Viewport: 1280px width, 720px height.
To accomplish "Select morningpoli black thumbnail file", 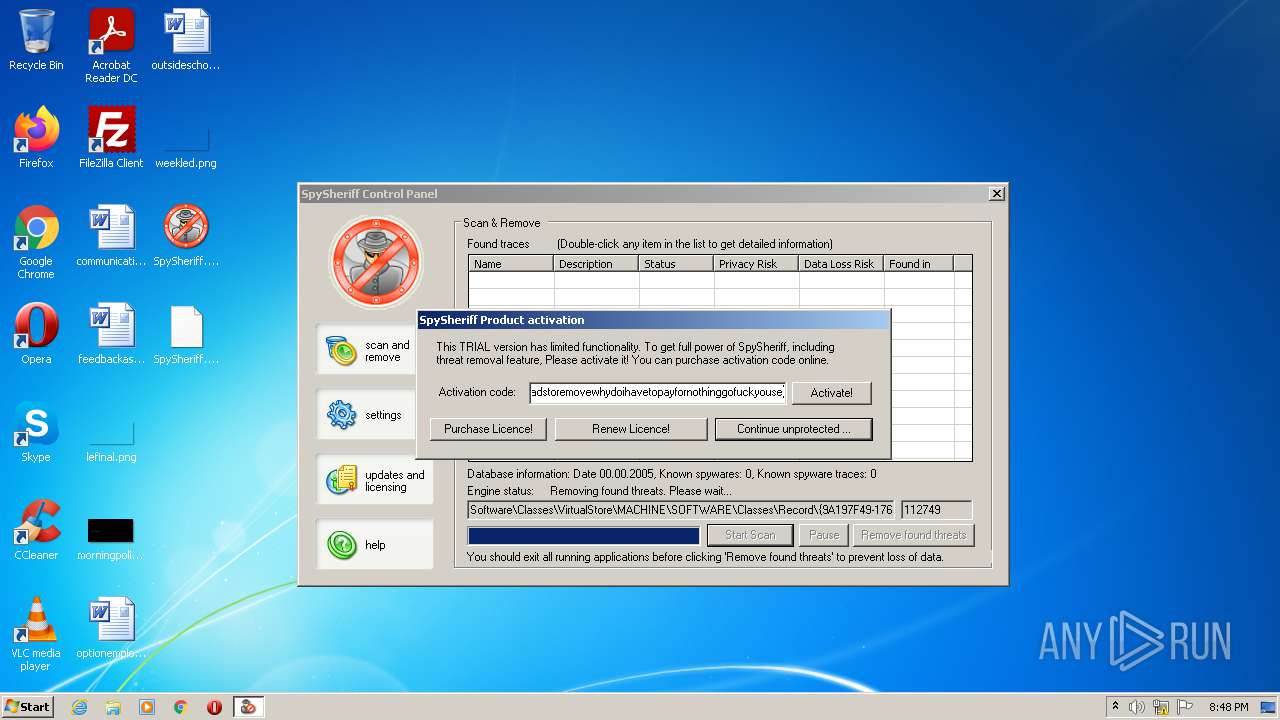I will point(111,540).
